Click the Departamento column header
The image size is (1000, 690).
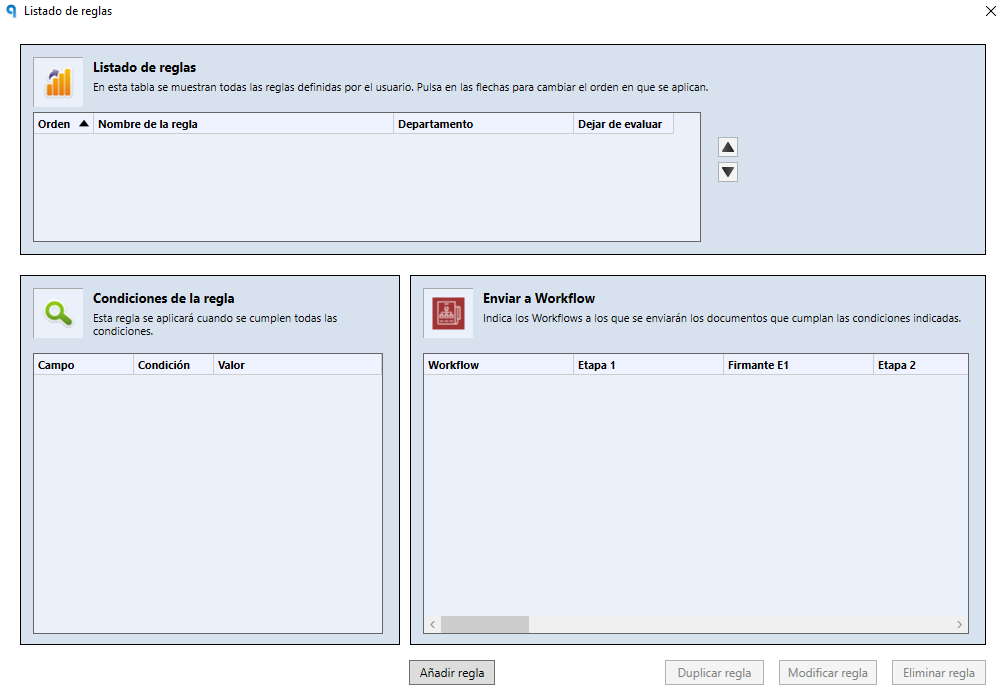[x=483, y=124]
